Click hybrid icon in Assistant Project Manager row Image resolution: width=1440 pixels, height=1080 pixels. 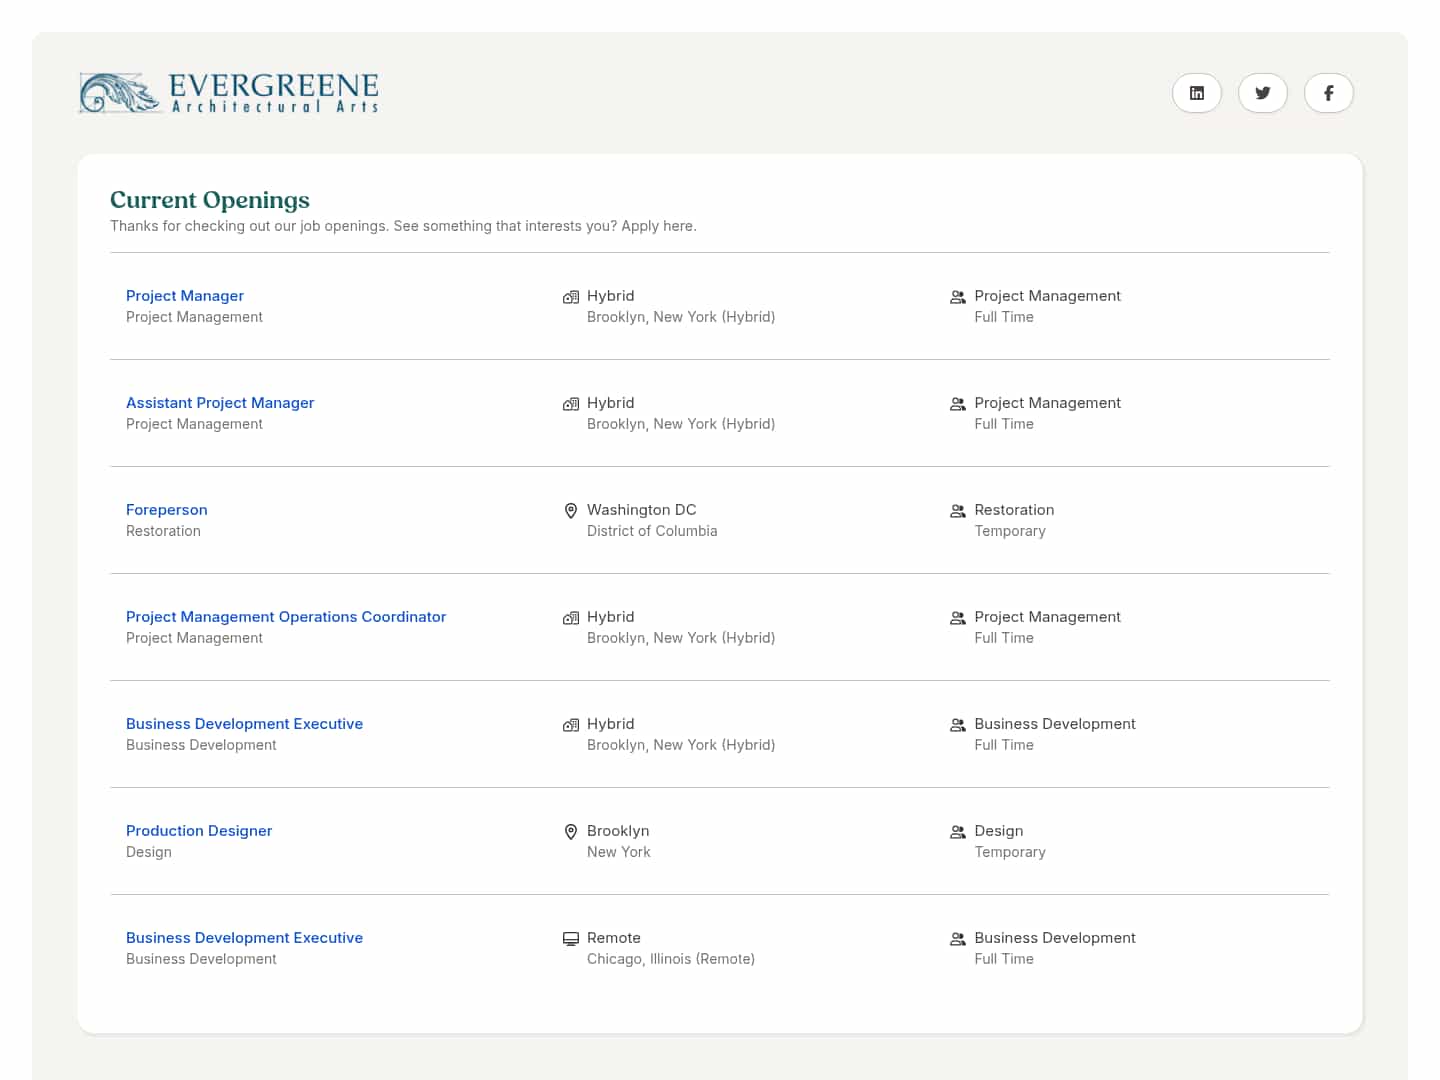571,404
